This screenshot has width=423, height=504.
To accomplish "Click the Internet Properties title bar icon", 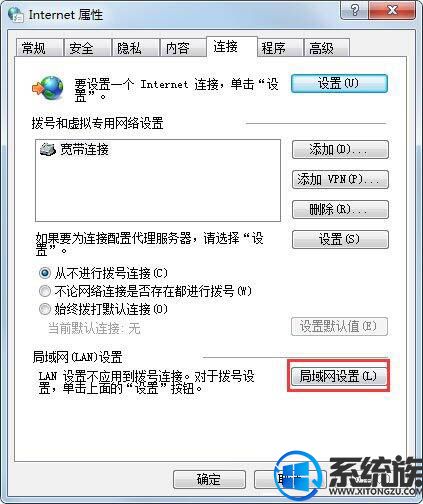I will click(x=15, y=14).
